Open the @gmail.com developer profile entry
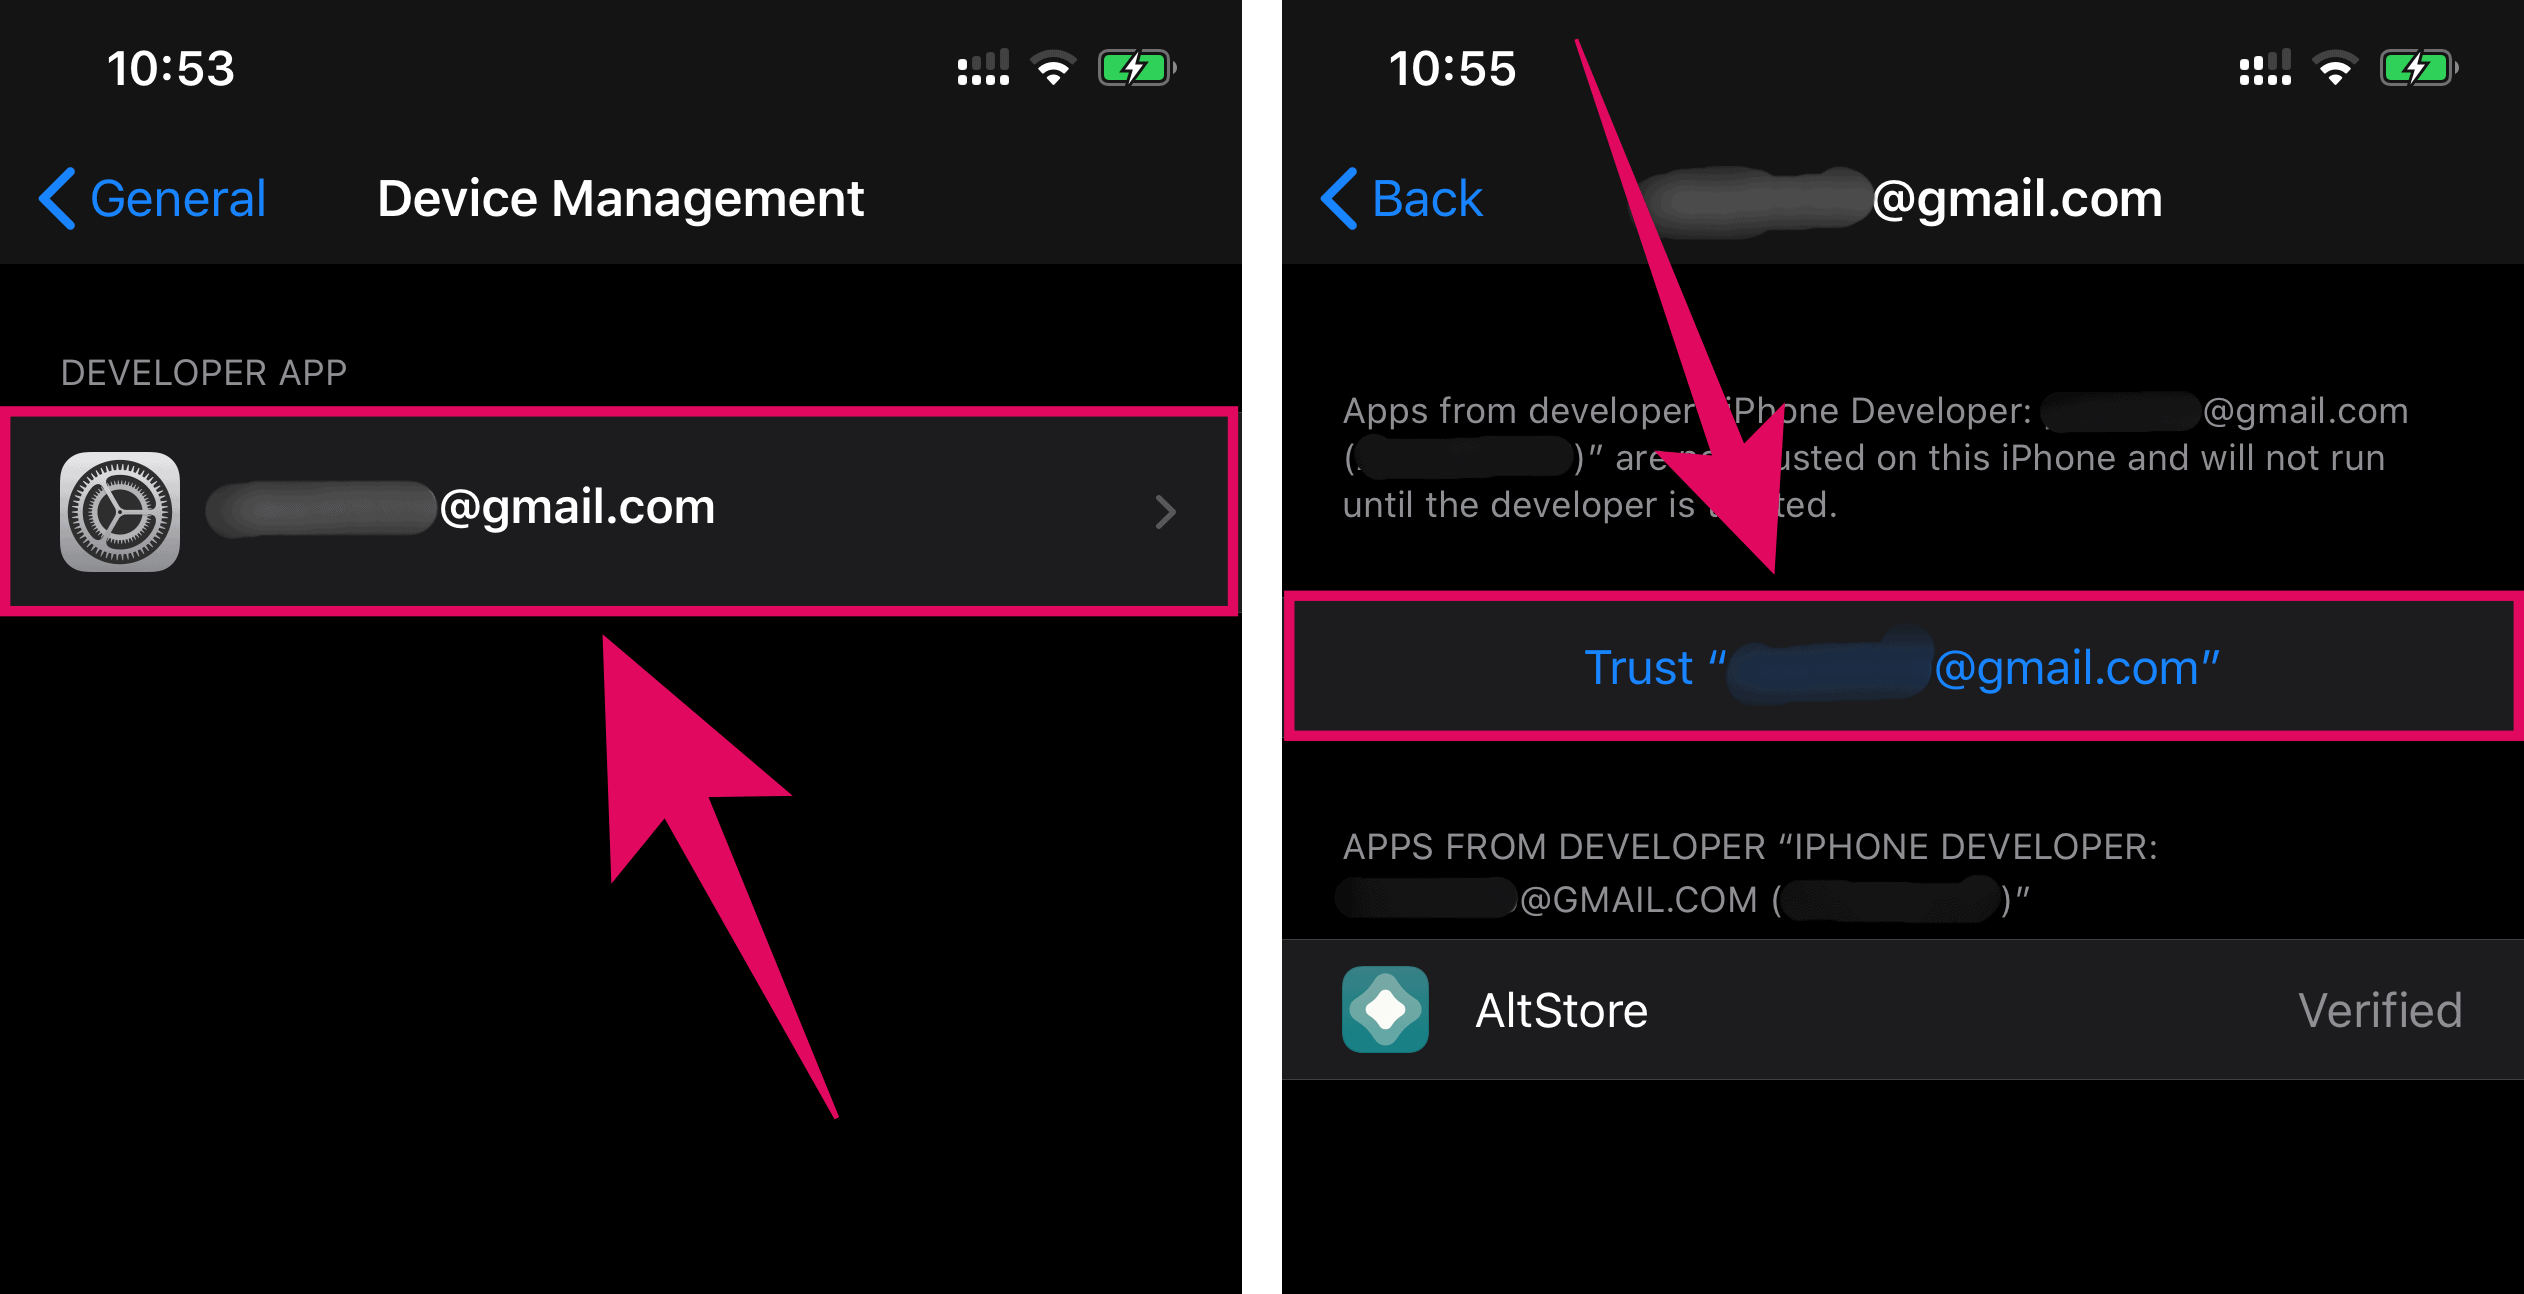 tap(620, 511)
